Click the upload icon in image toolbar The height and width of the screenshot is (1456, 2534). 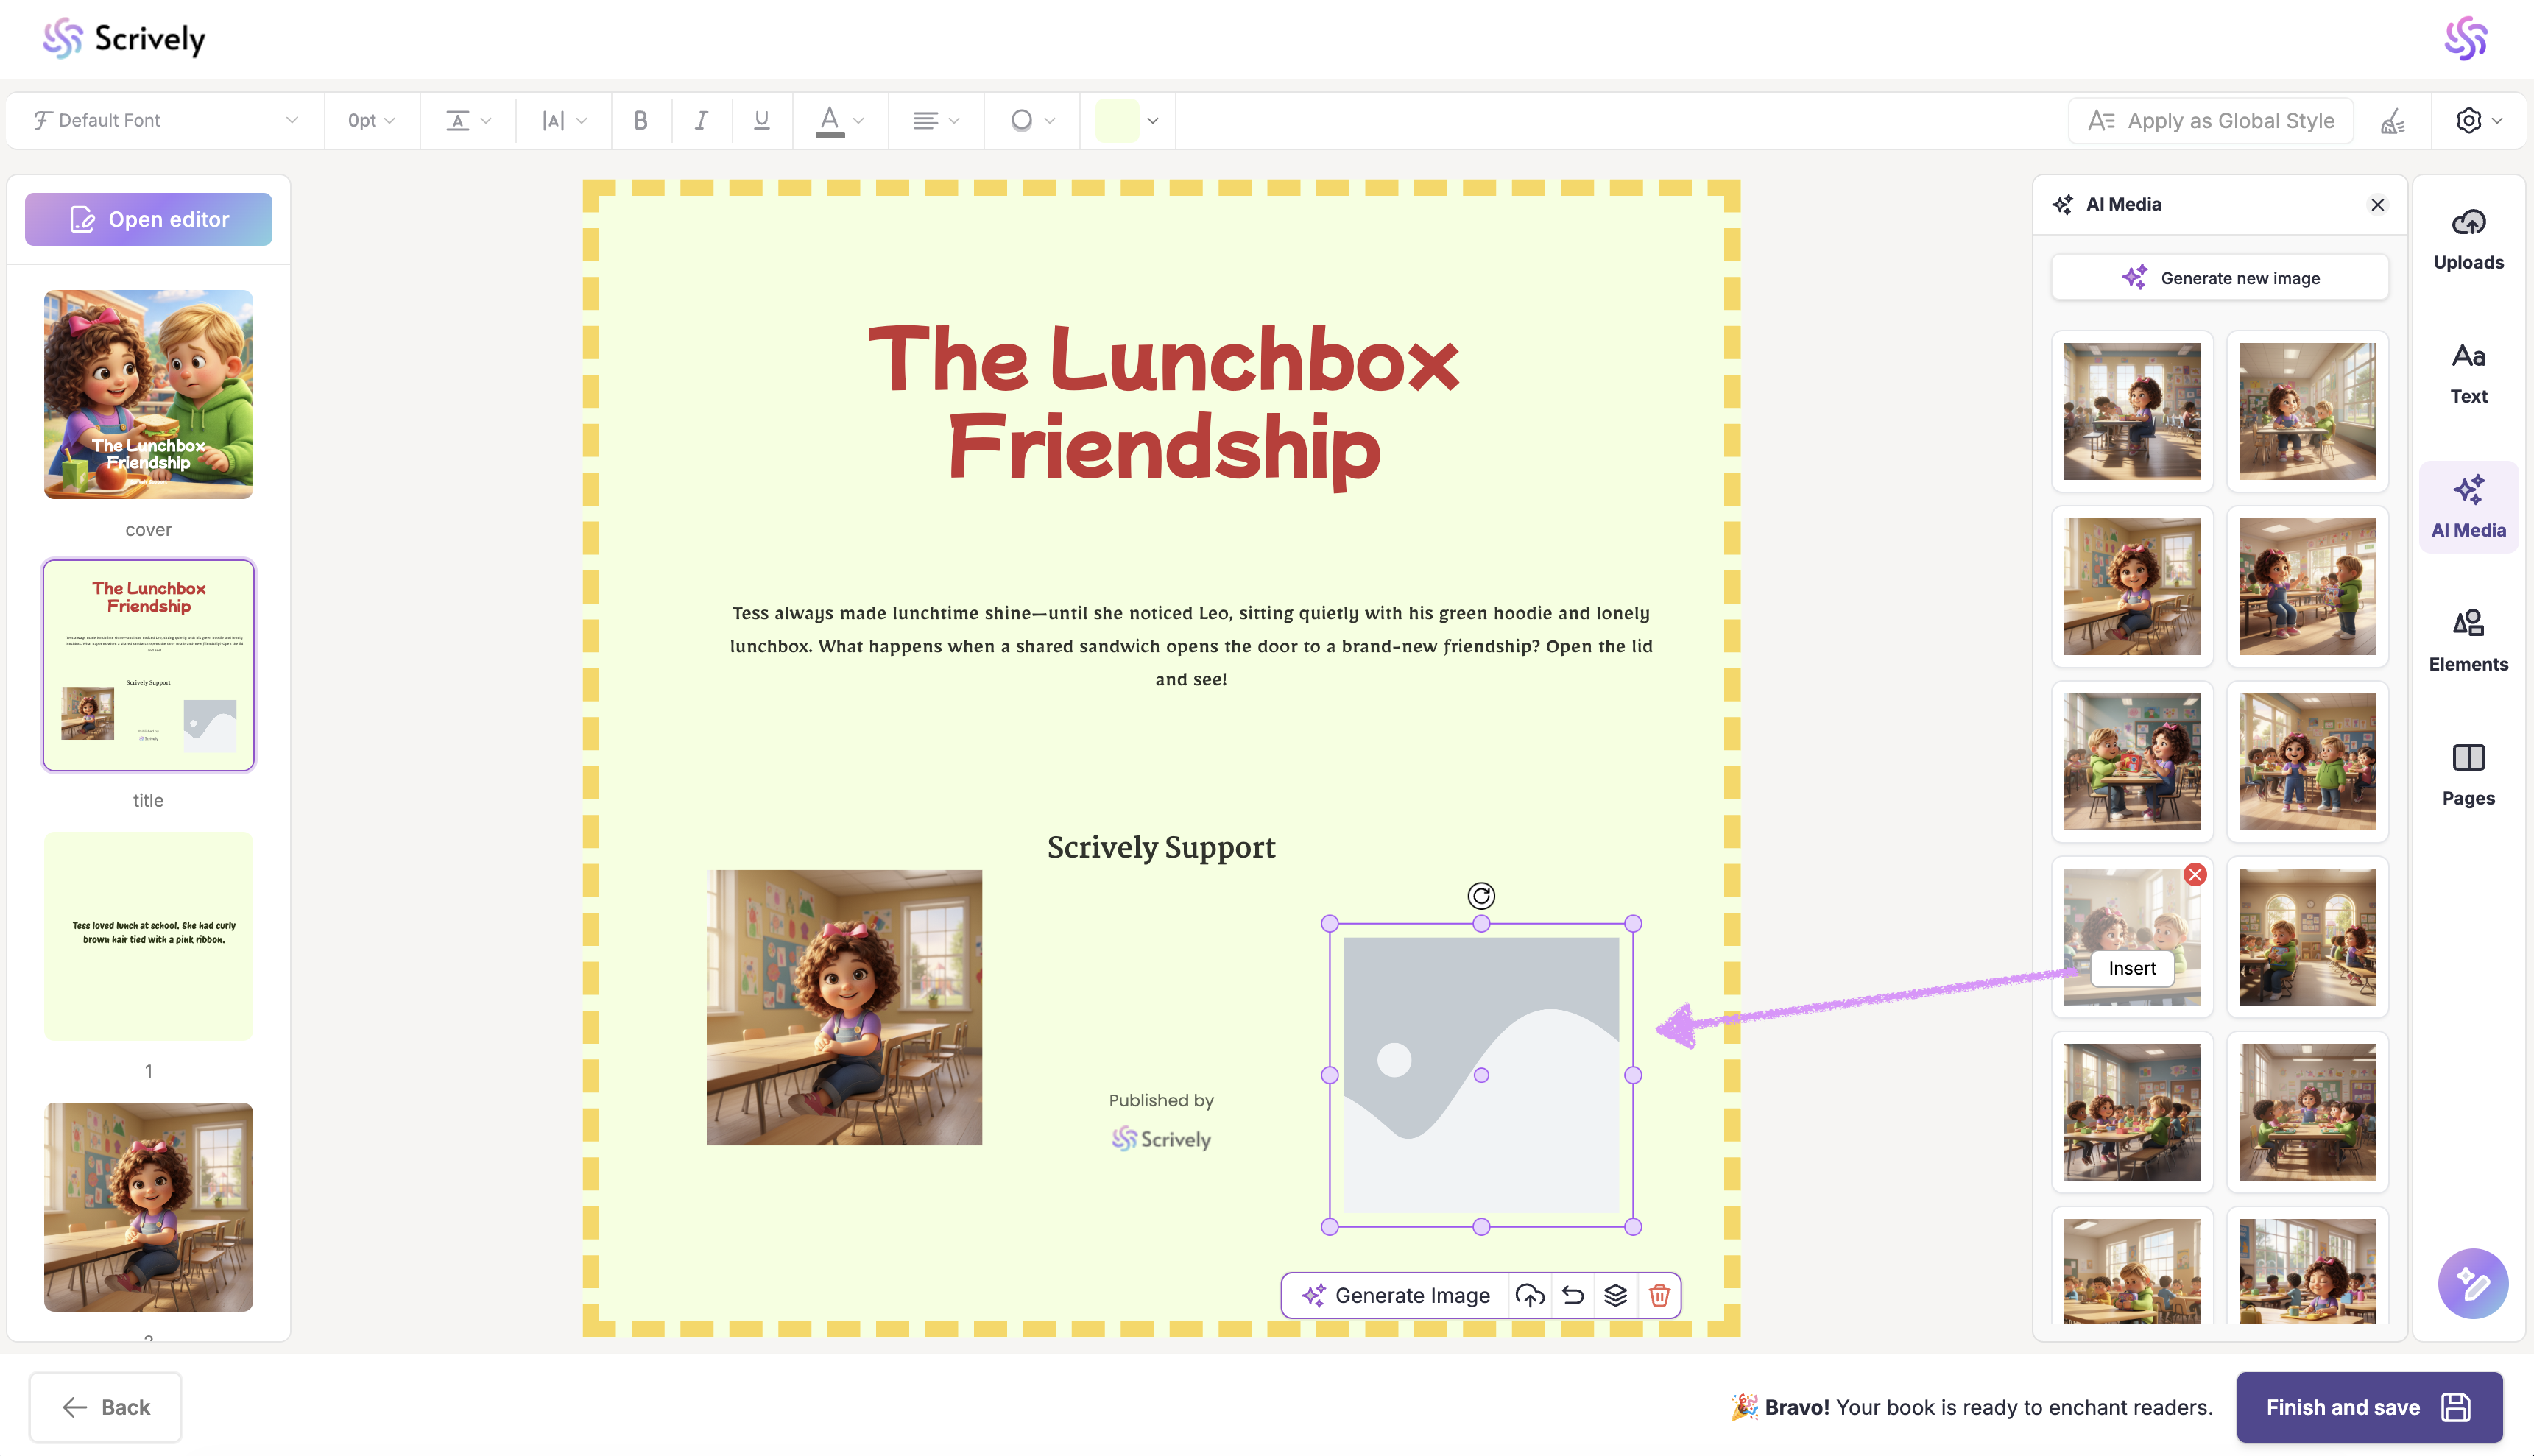point(1529,1296)
